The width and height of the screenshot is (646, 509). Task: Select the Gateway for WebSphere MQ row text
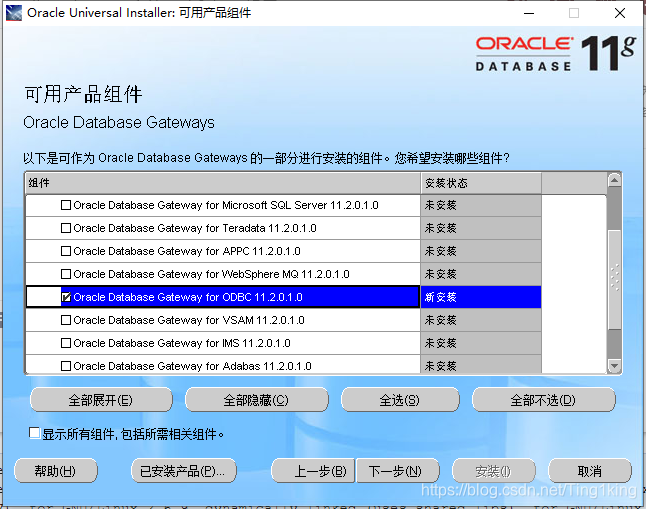pos(211,274)
